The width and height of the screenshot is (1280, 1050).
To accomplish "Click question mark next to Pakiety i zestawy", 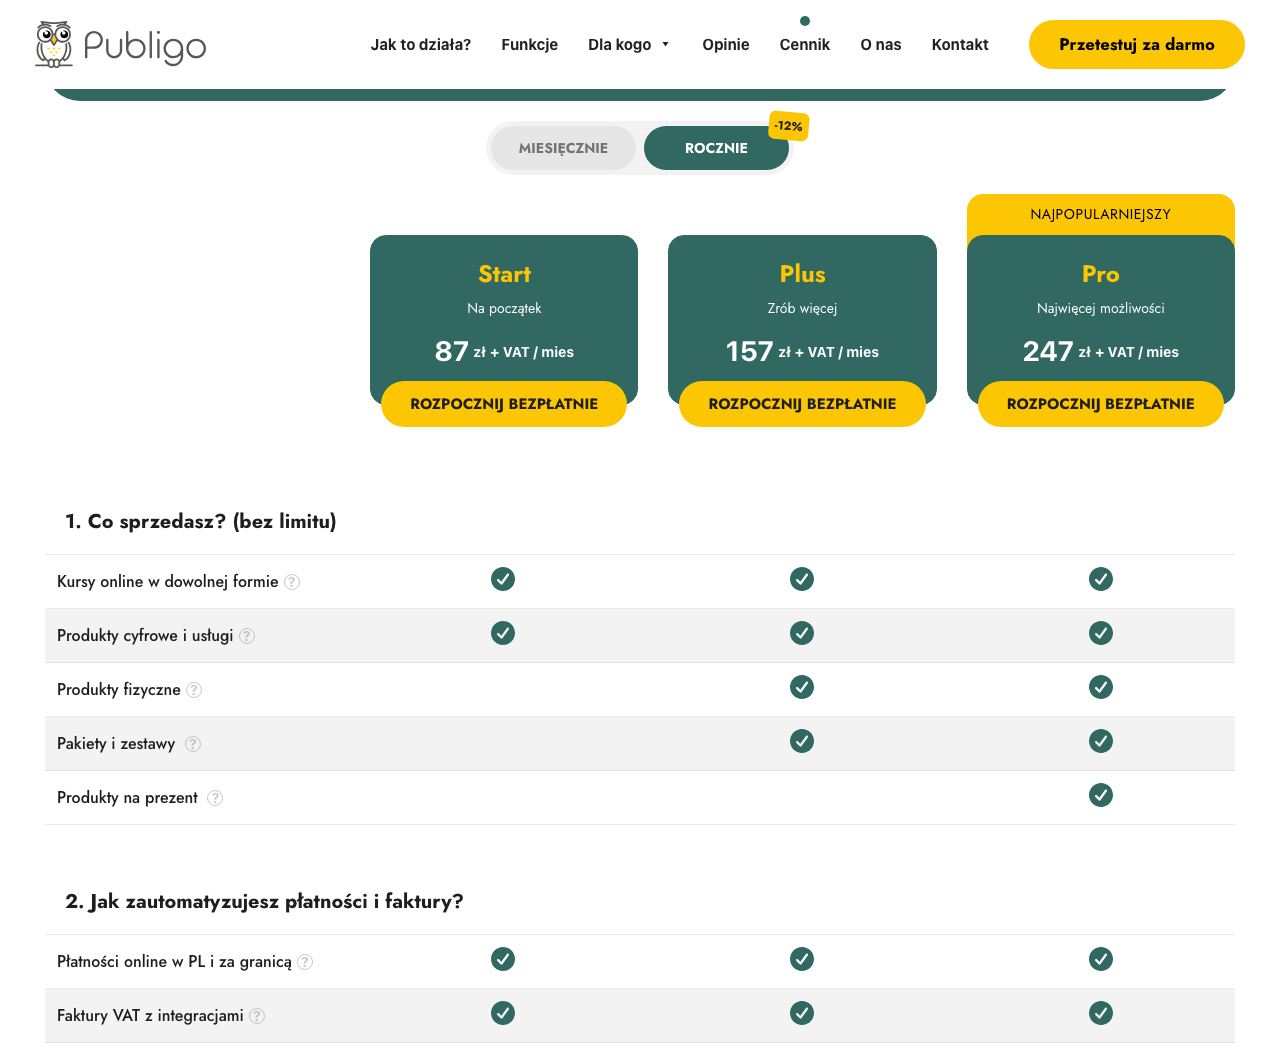I will (x=193, y=744).
